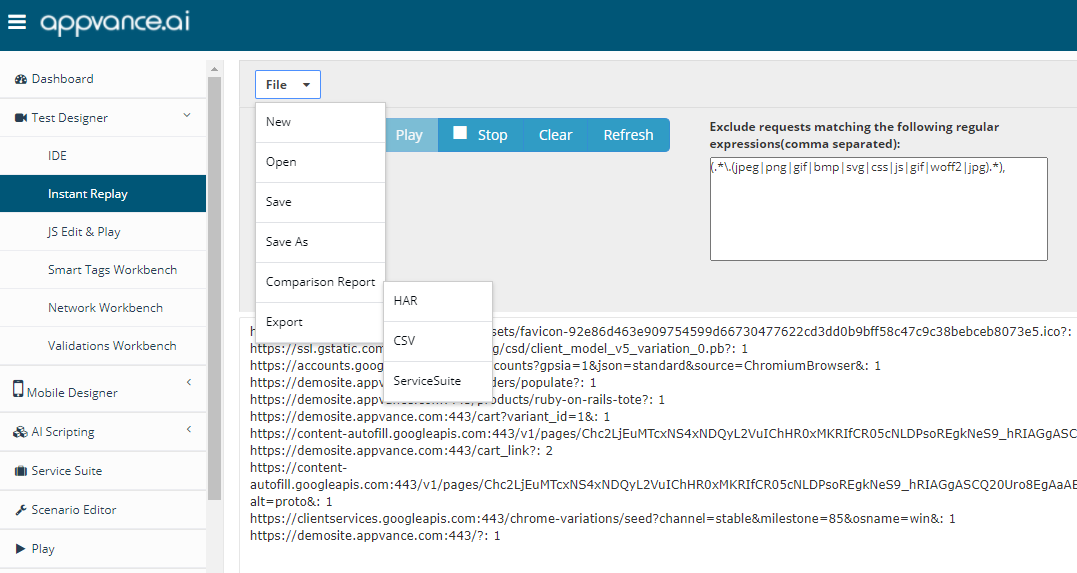
Task: Open Network Workbench
Action: click(103, 308)
